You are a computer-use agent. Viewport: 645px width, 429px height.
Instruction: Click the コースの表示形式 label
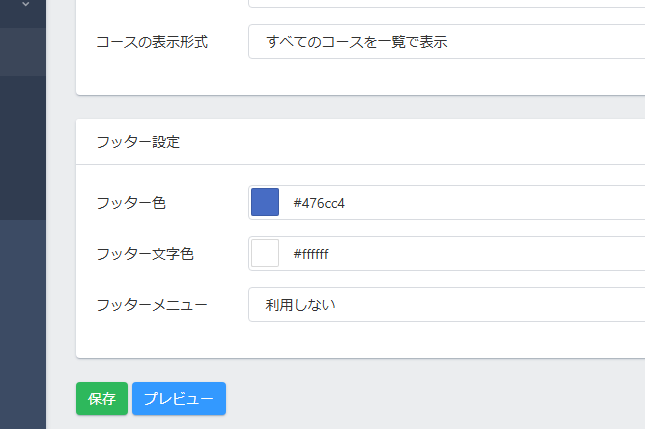point(152,43)
